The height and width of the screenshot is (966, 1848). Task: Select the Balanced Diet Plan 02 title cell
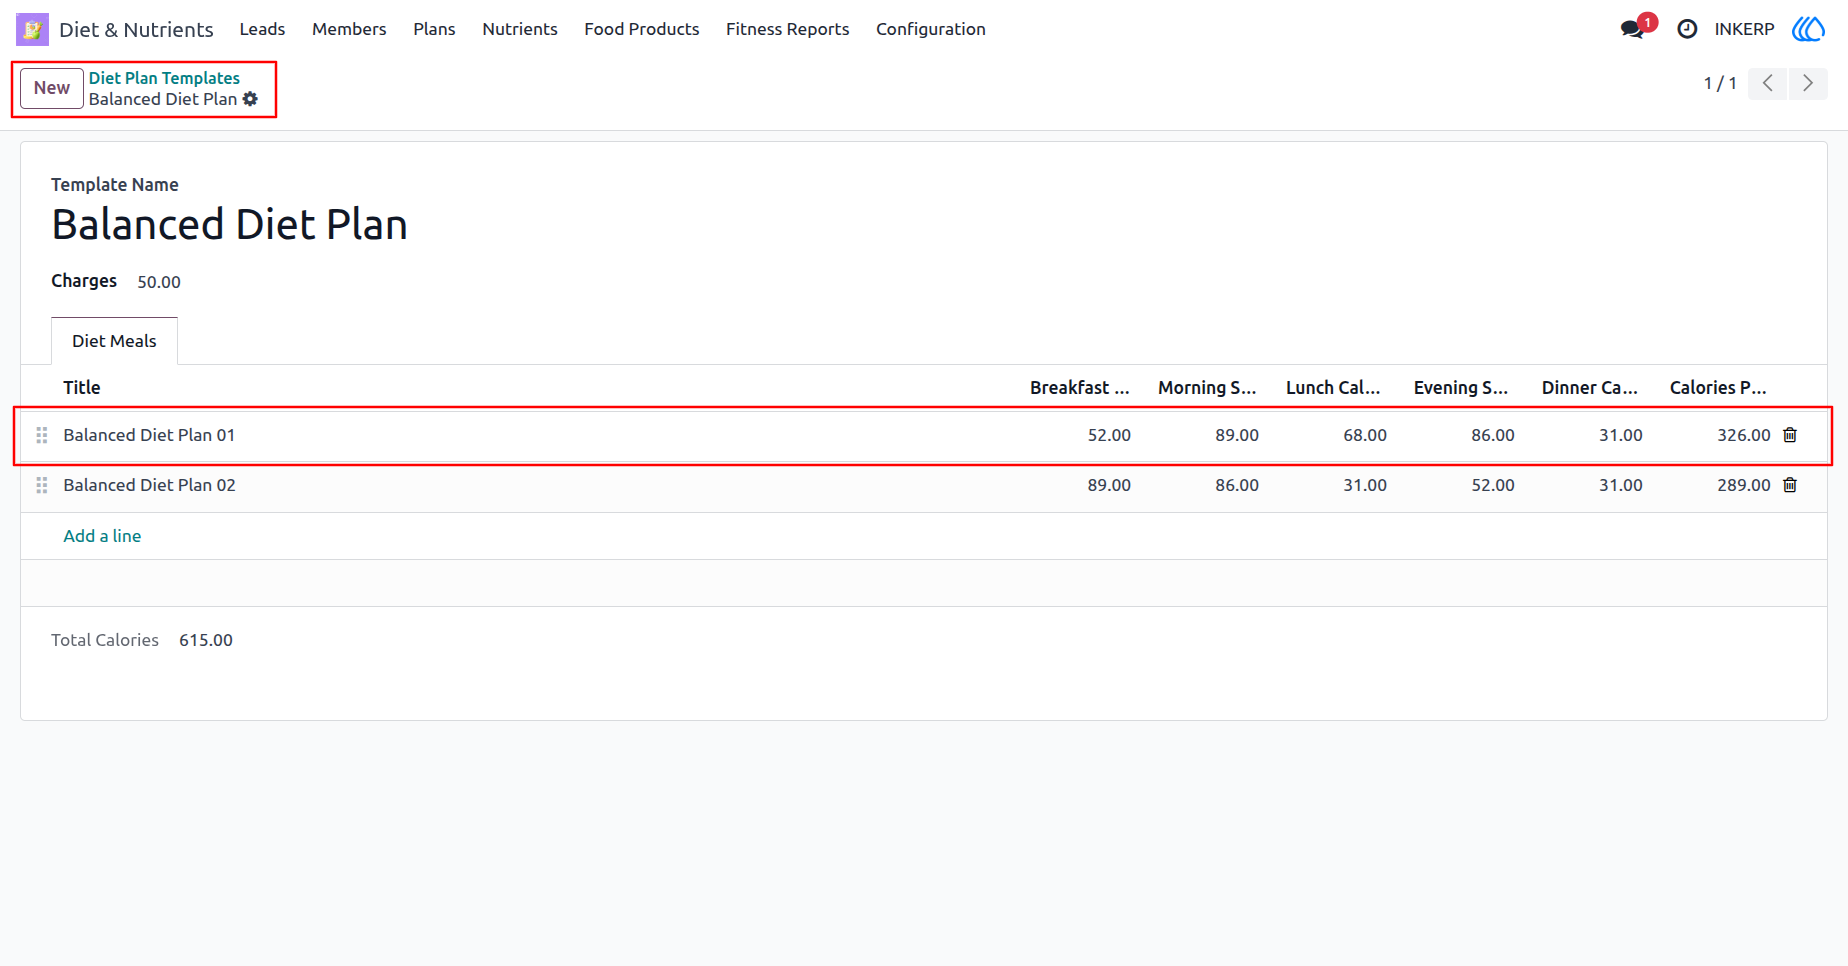pos(149,485)
